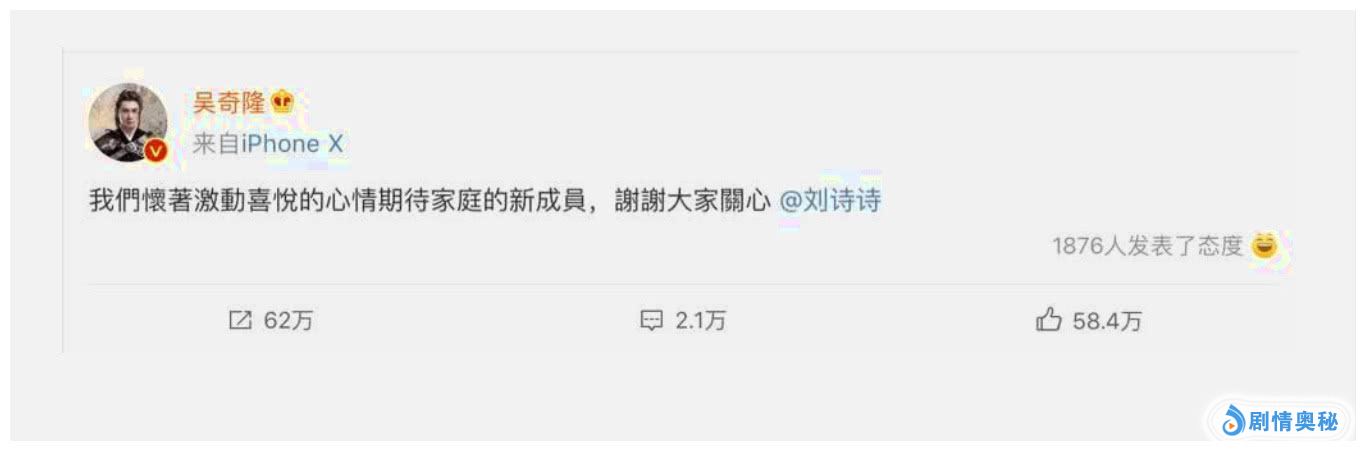The height and width of the screenshot is (451, 1366).
Task: Click the comment bubble icon
Action: [x=651, y=321]
